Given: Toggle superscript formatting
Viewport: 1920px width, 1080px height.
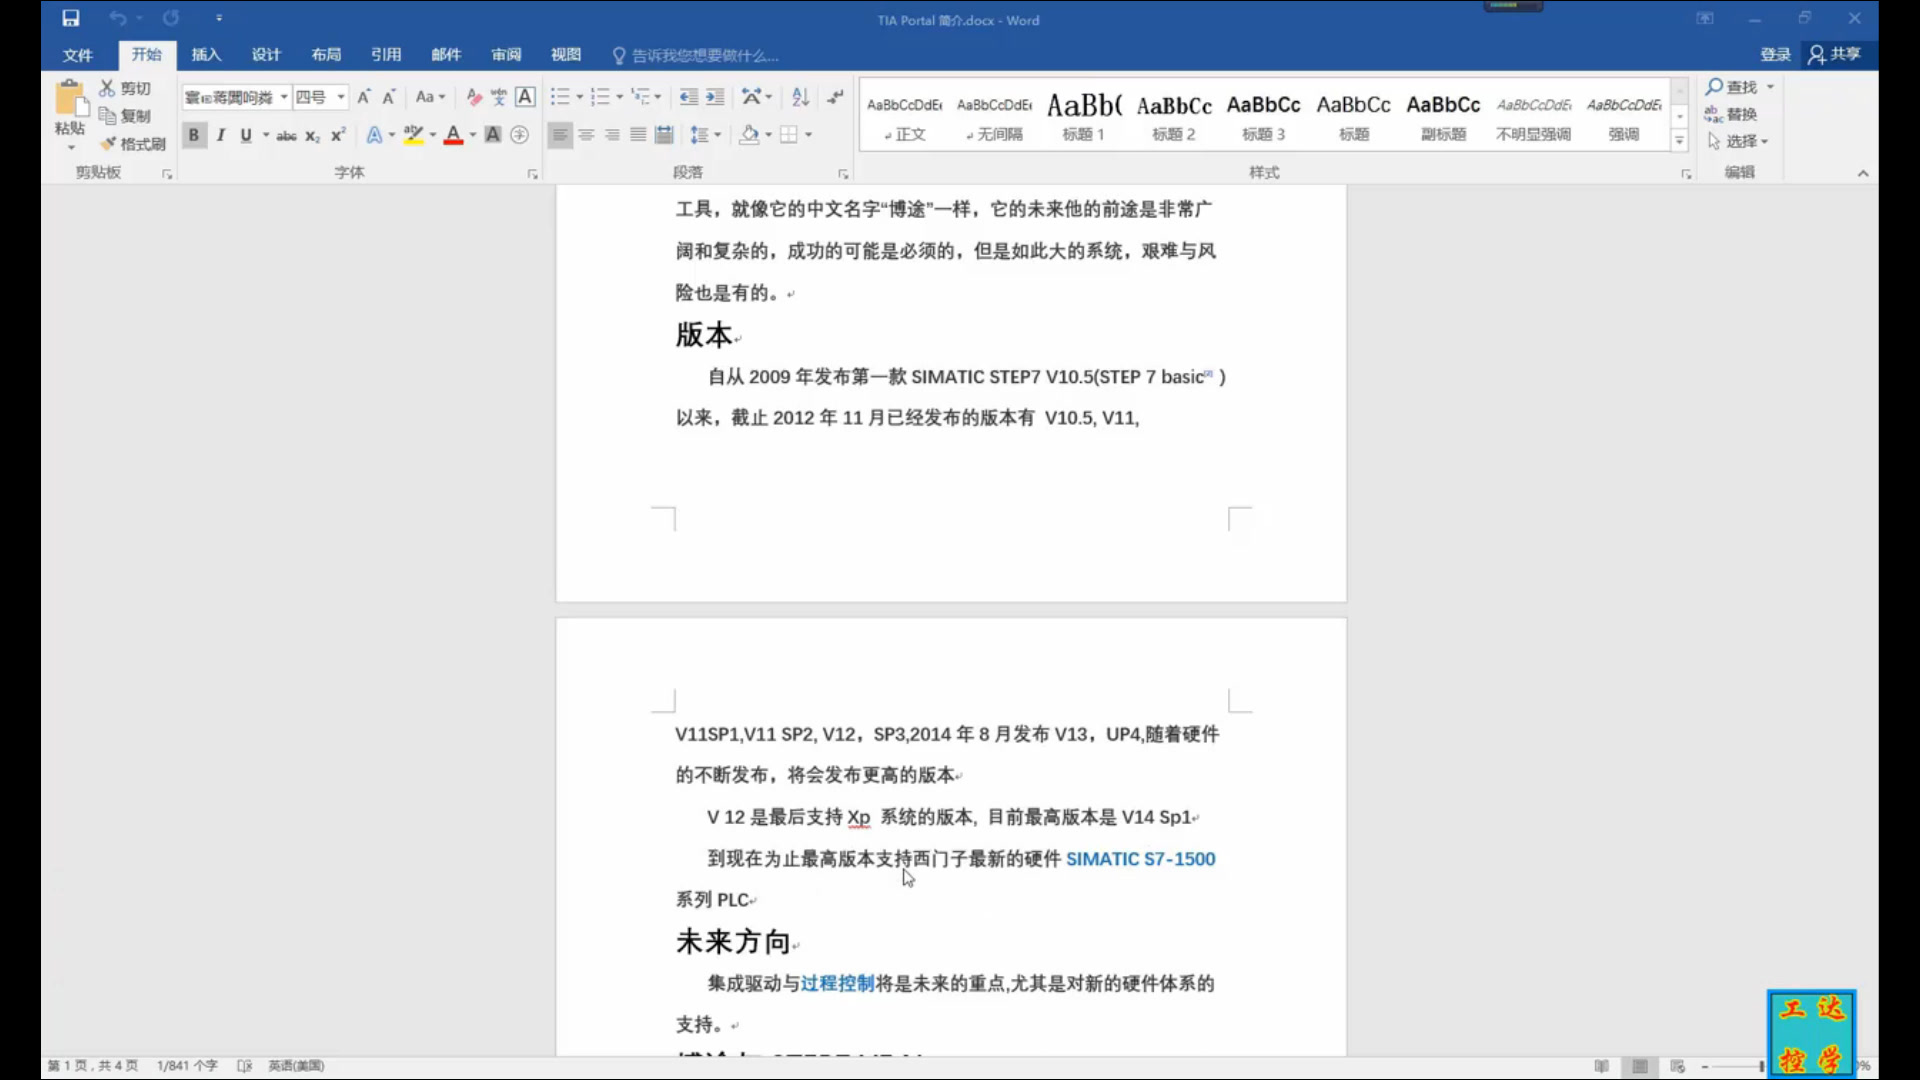Looking at the screenshot, I should point(338,135).
